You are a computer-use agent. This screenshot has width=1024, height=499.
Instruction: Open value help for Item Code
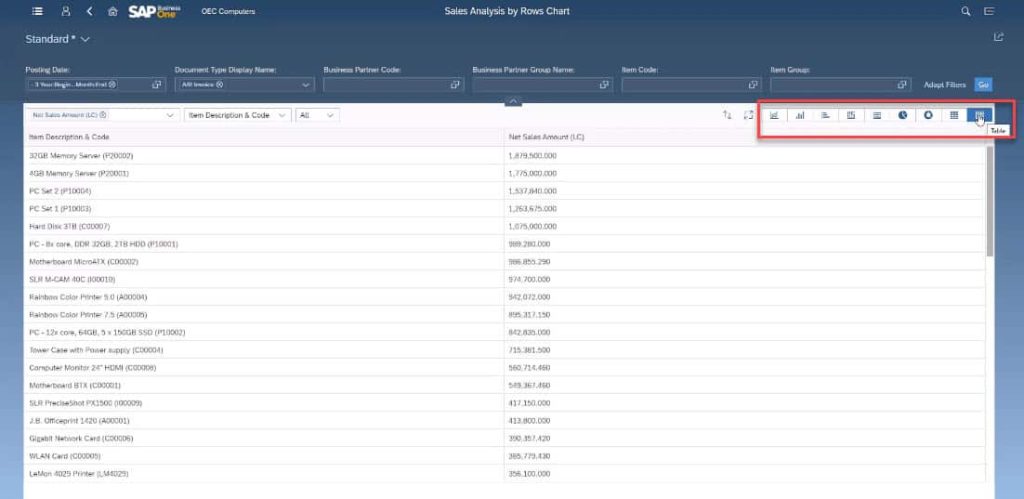tap(753, 84)
